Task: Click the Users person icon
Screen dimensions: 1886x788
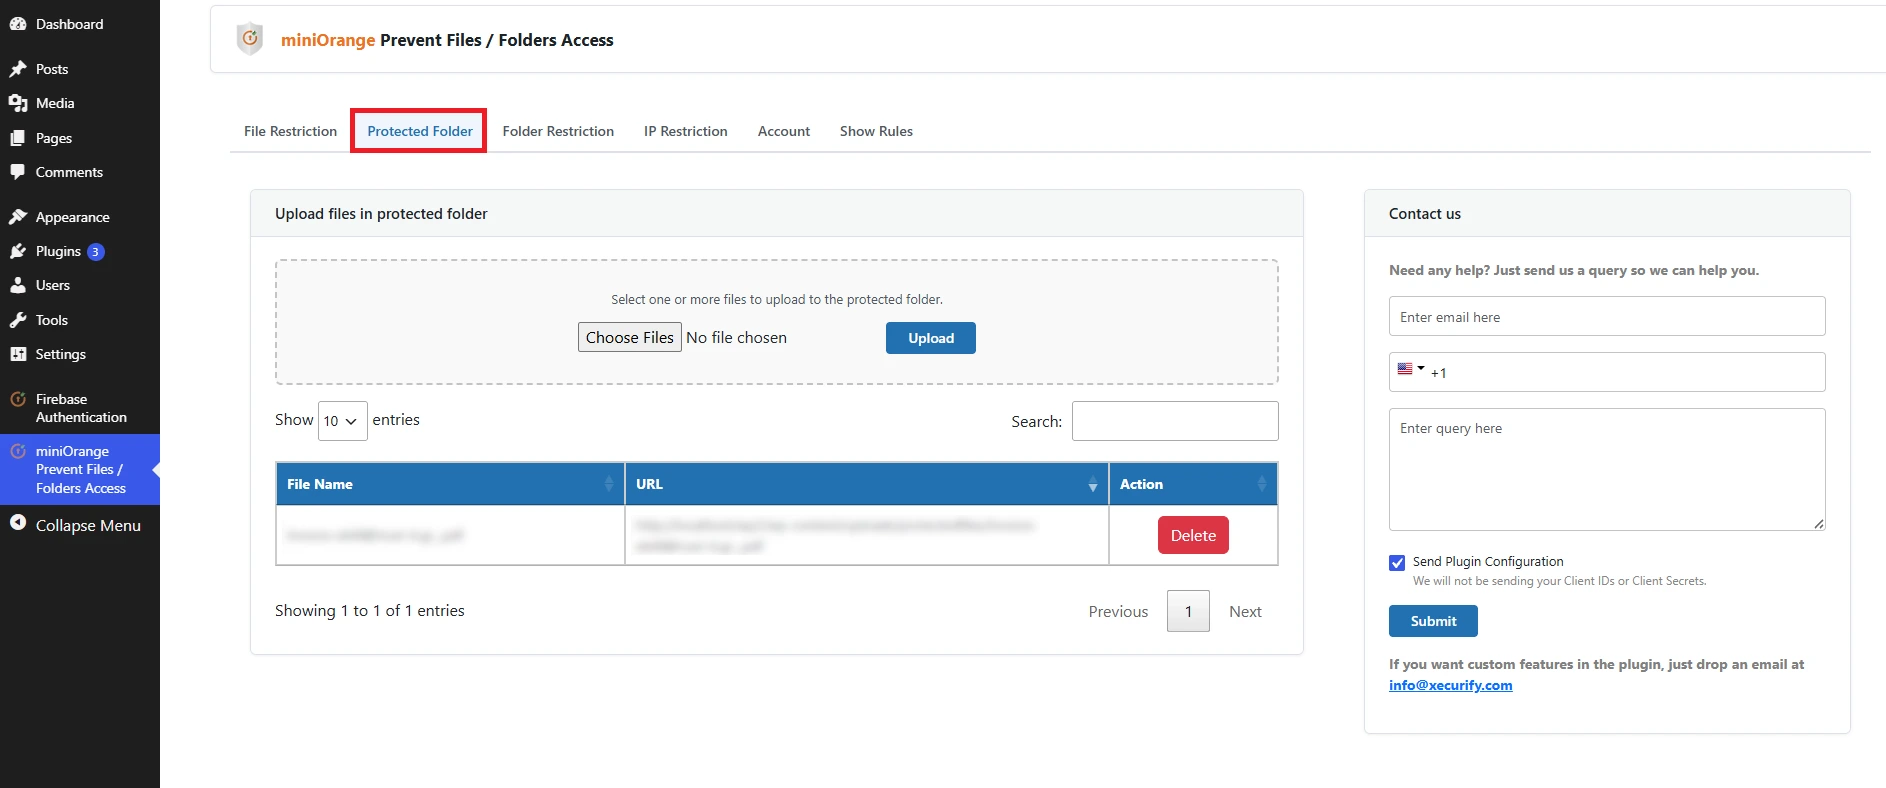Action: coord(18,285)
